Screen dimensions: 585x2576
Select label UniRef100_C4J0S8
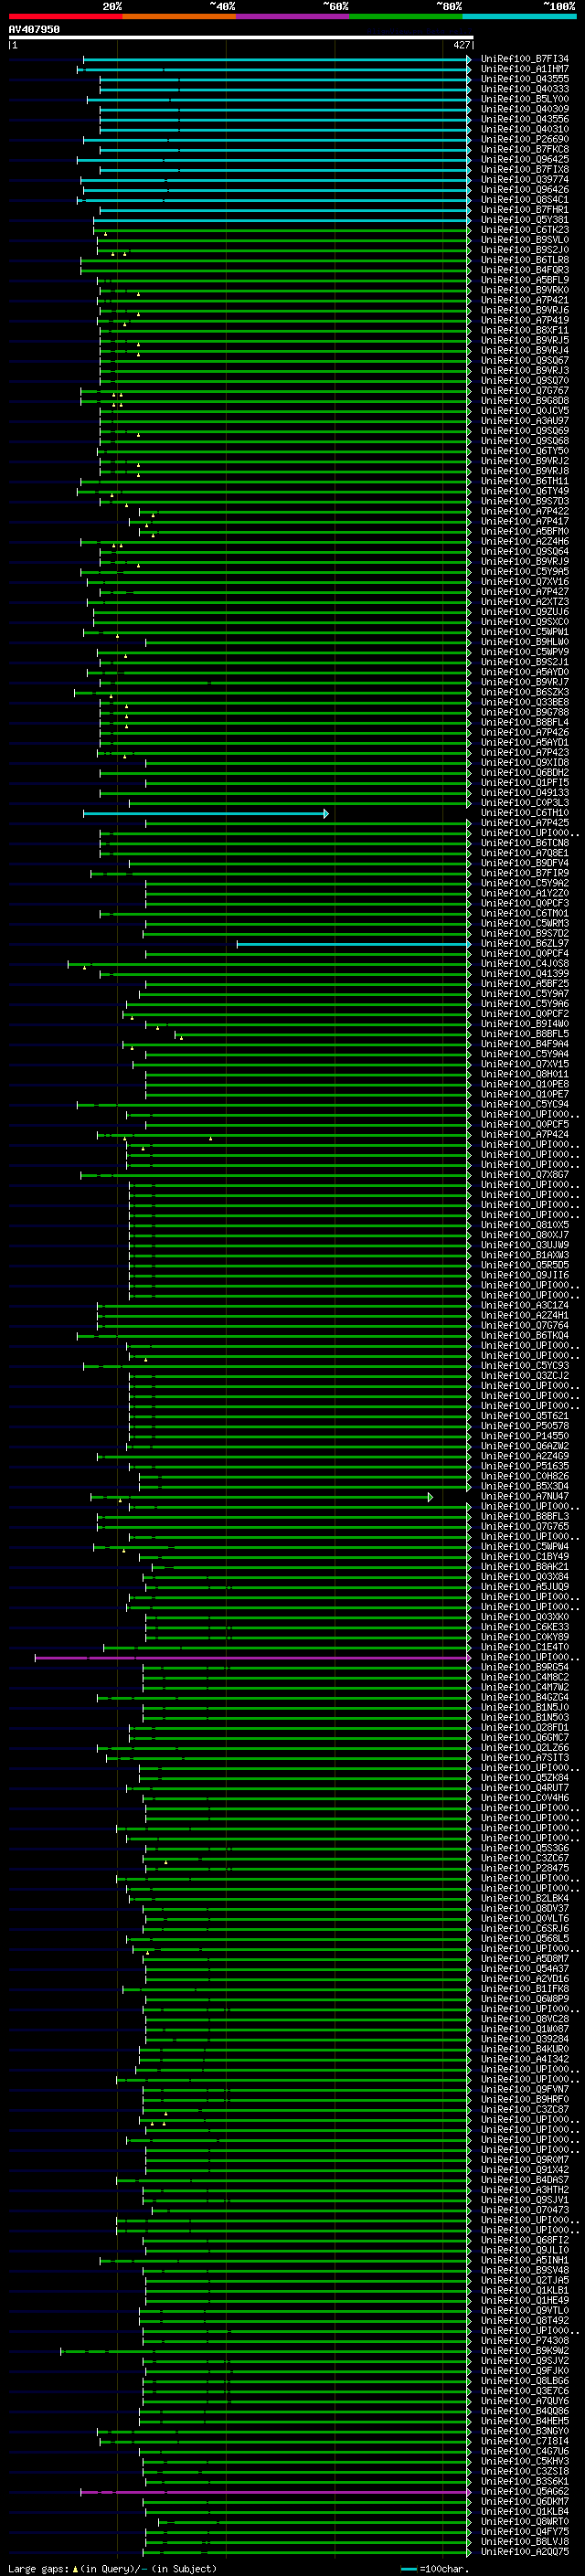click(525, 964)
